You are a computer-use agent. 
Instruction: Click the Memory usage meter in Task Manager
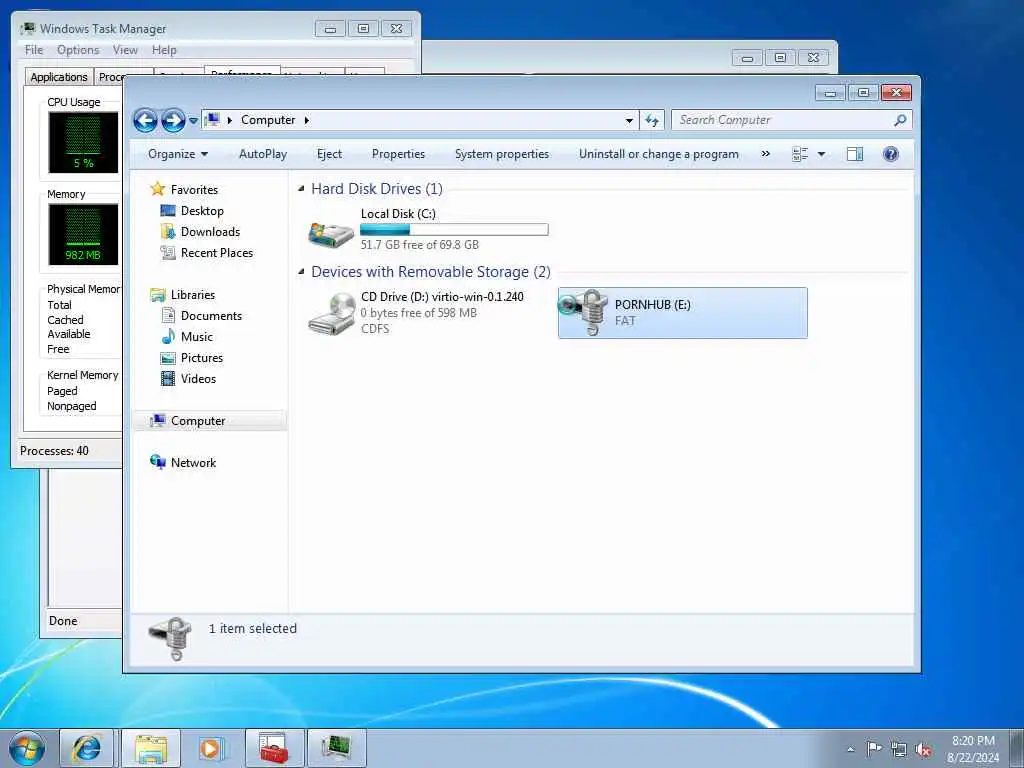[83, 234]
